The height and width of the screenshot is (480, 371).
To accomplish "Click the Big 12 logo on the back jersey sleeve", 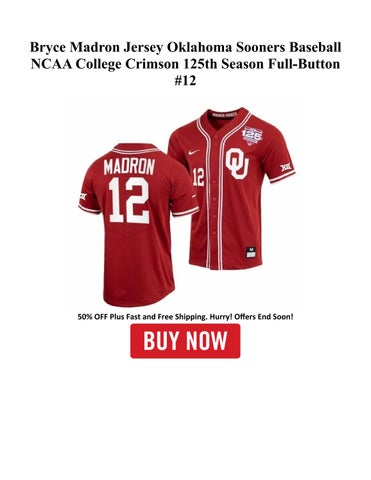I will click(83, 196).
